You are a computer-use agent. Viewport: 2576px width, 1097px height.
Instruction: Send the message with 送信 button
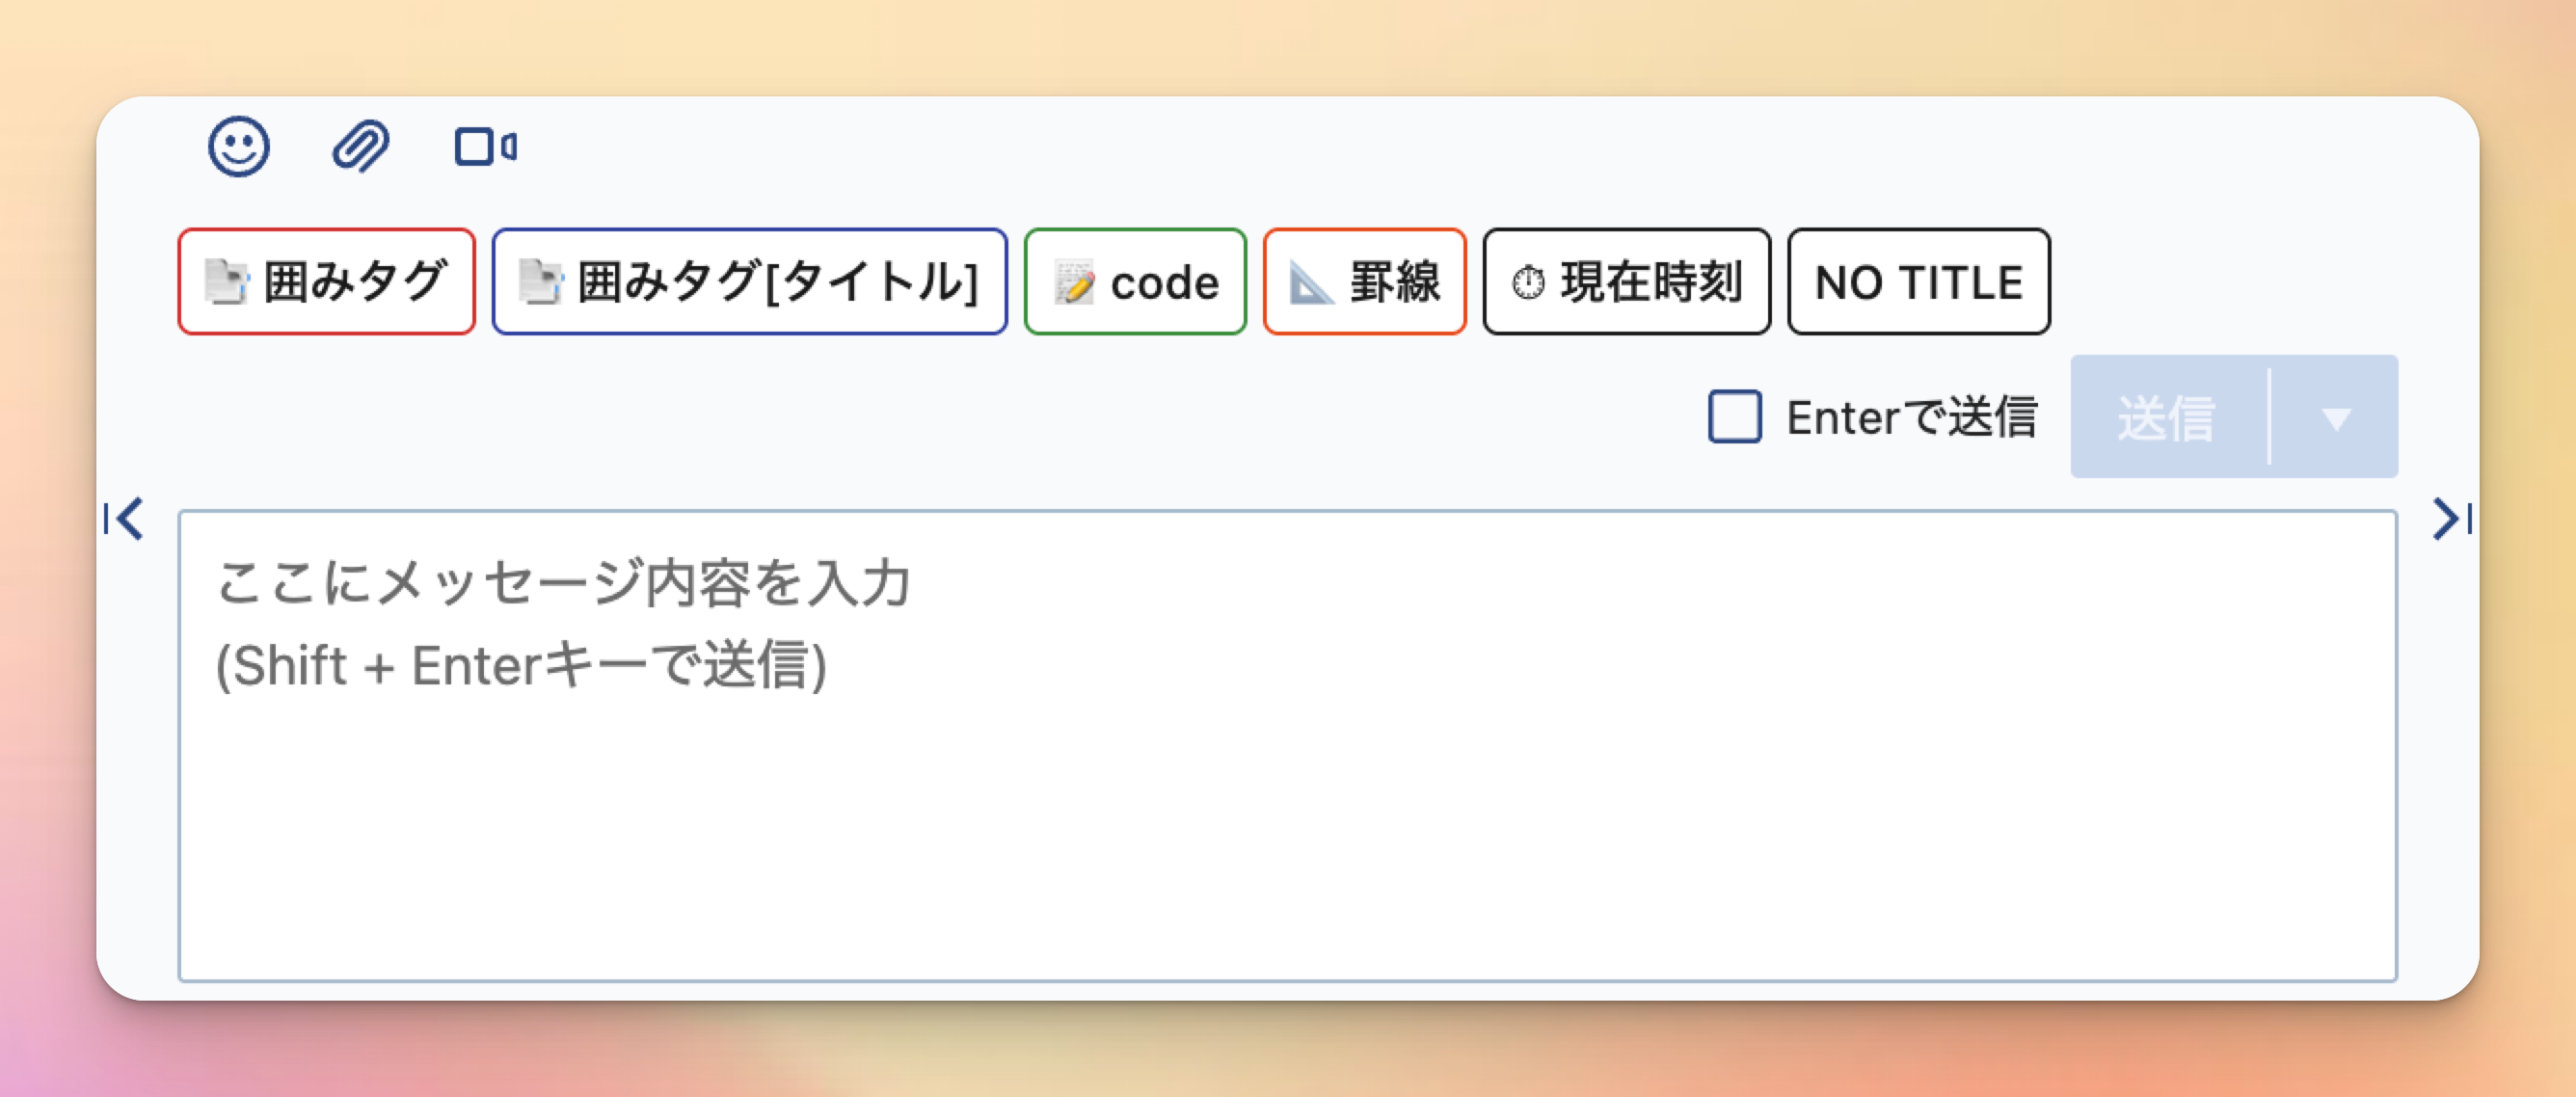pyautogui.click(x=2169, y=417)
